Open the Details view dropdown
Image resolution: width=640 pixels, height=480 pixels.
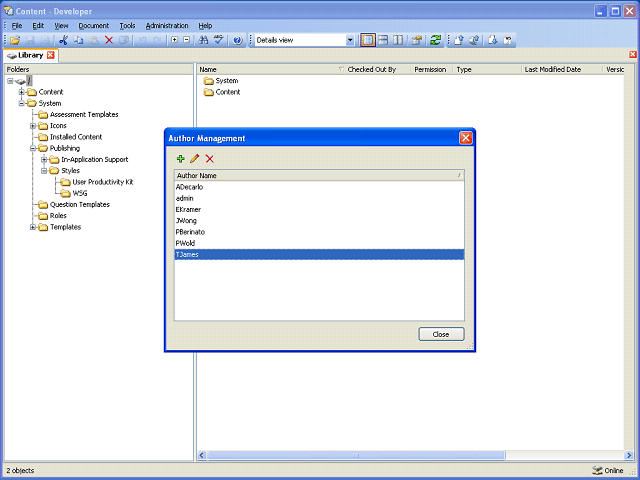[350, 40]
